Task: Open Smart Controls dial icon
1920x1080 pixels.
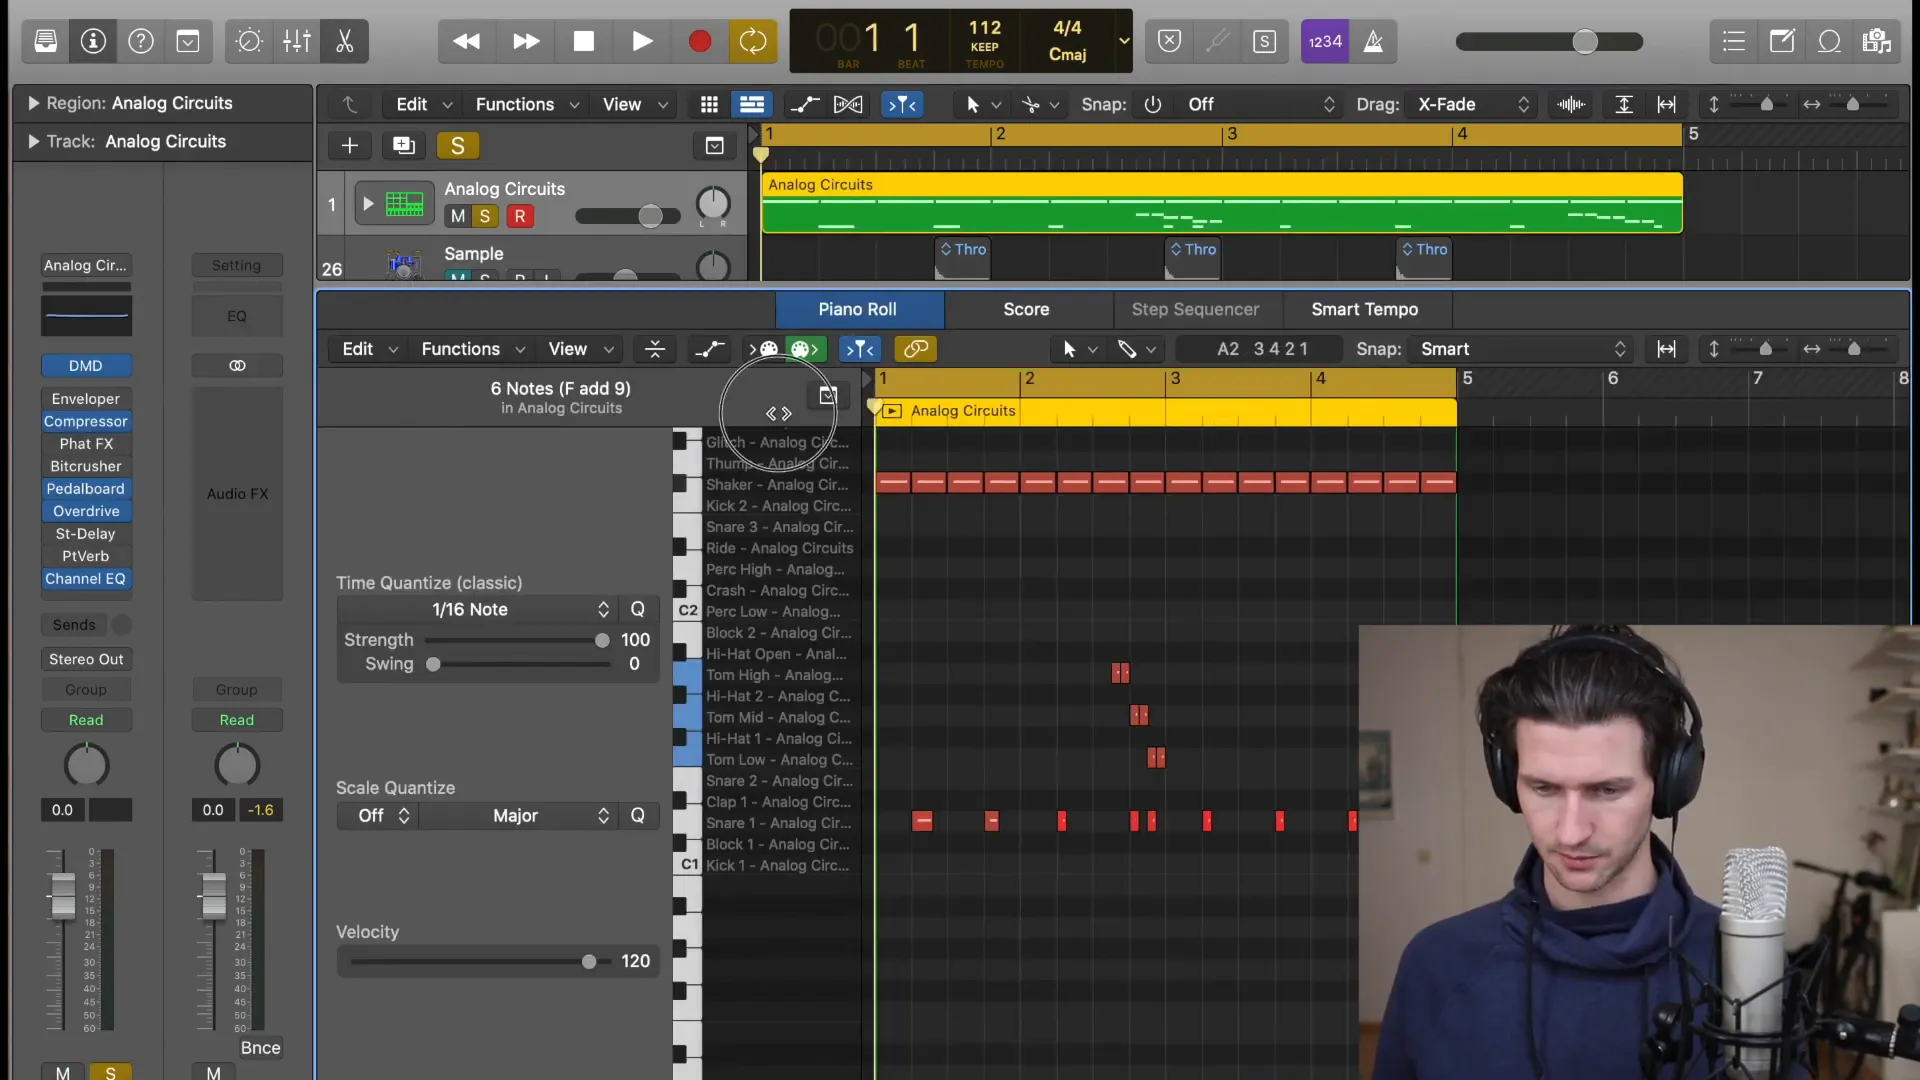Action: coord(249,41)
